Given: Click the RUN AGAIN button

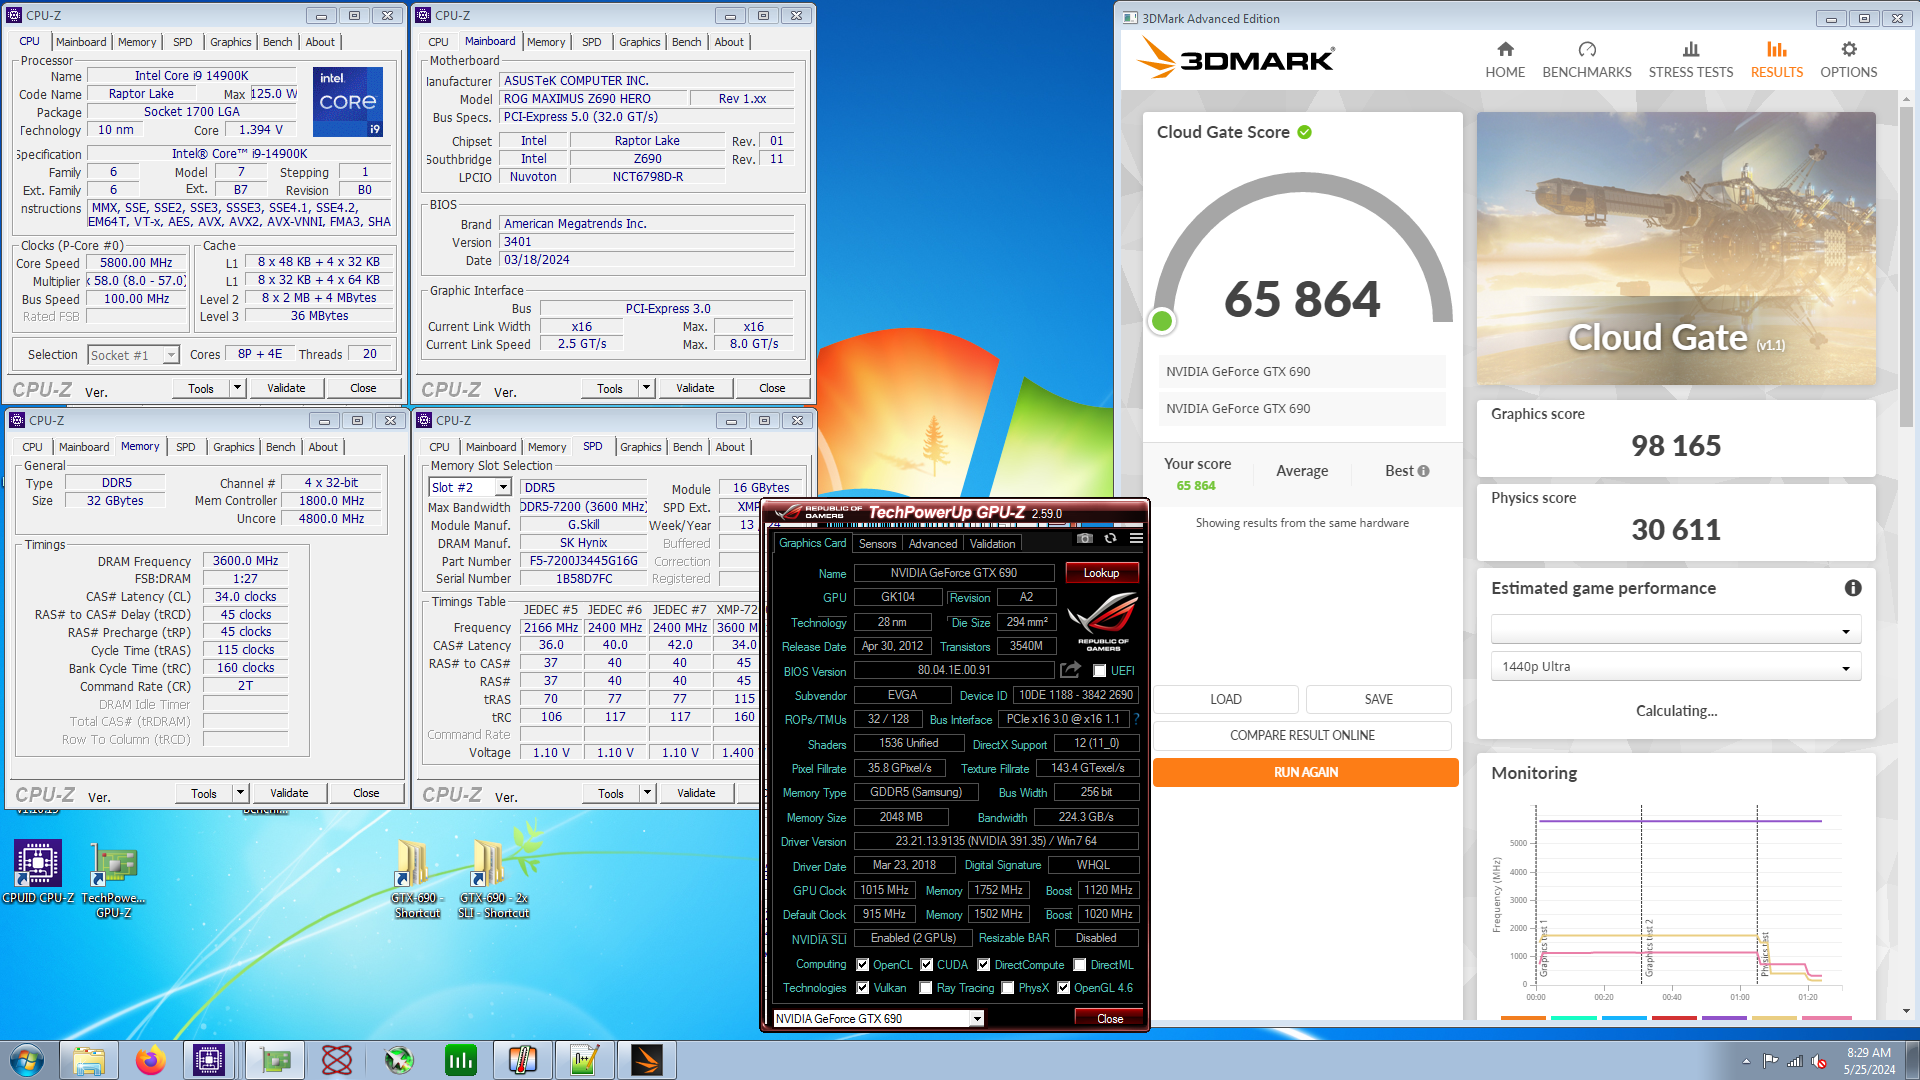Looking at the screenshot, I should pyautogui.click(x=1305, y=772).
